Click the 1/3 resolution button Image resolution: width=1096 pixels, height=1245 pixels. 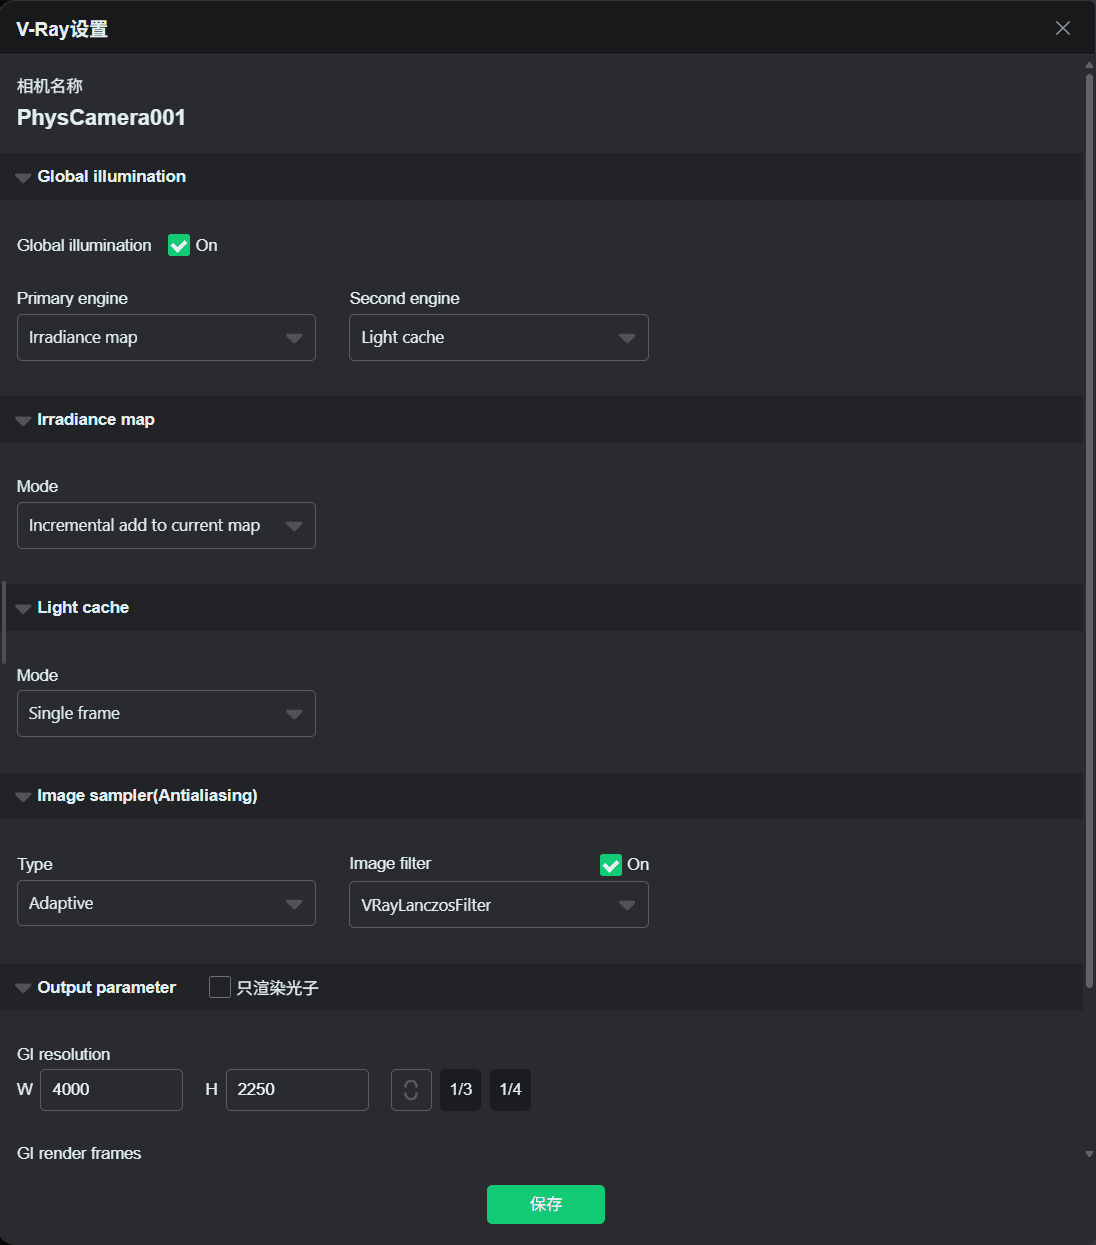point(461,1090)
